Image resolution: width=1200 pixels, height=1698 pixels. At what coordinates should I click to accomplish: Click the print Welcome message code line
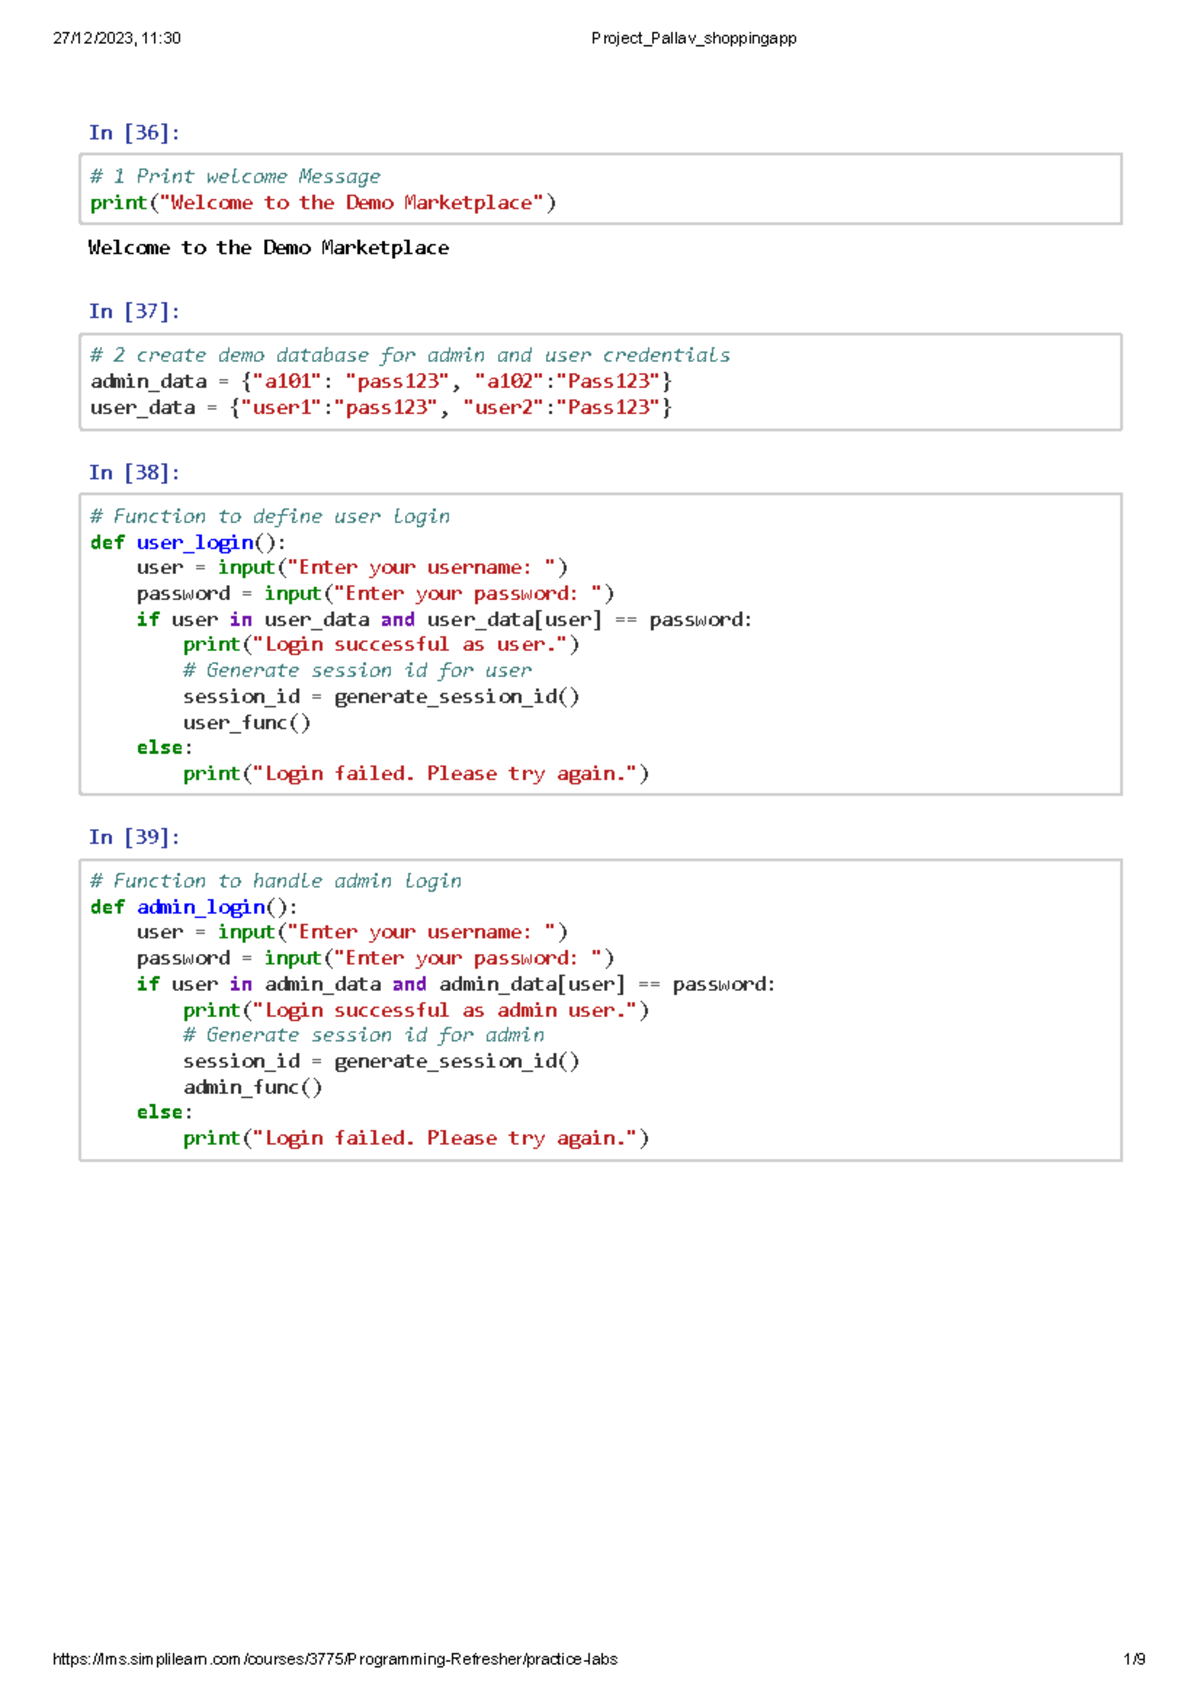[322, 203]
